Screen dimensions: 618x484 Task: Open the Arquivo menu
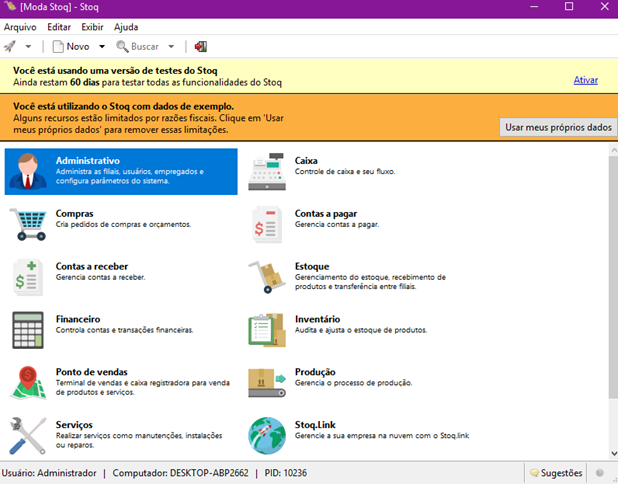(x=20, y=27)
